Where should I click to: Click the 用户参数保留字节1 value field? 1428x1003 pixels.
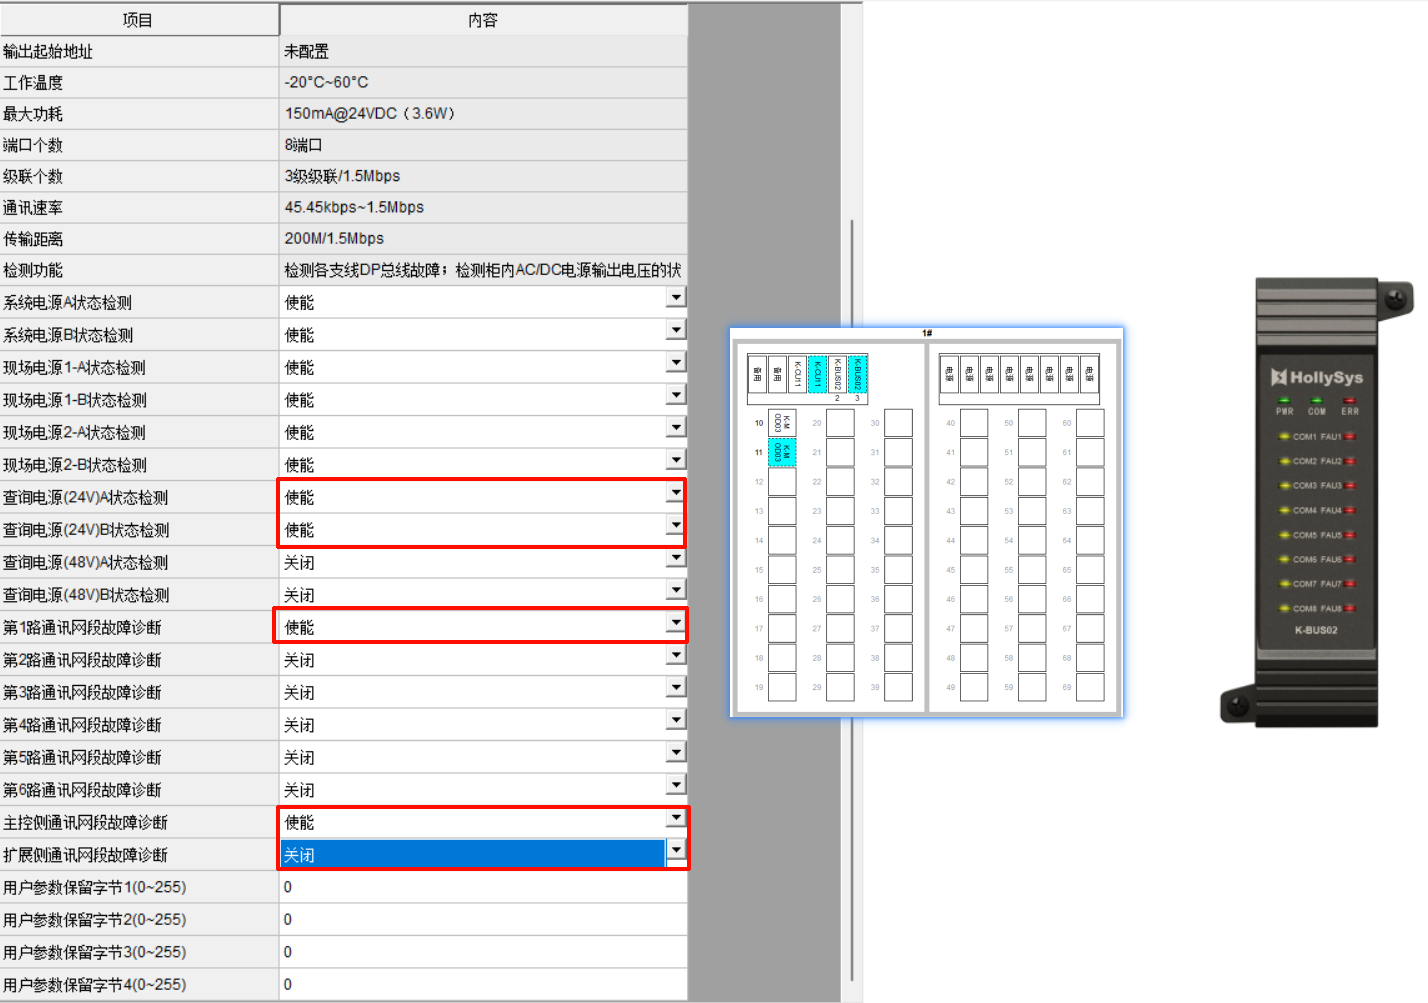482,887
